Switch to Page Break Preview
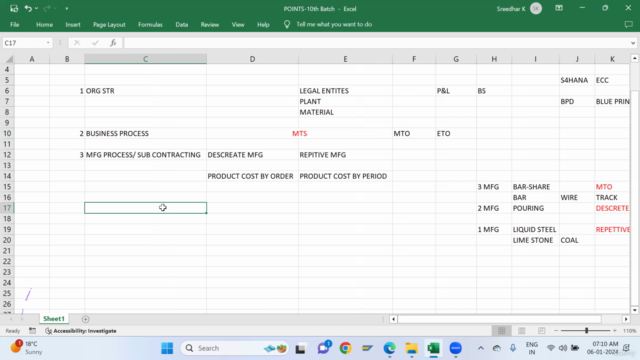640x360 pixels. [542, 331]
